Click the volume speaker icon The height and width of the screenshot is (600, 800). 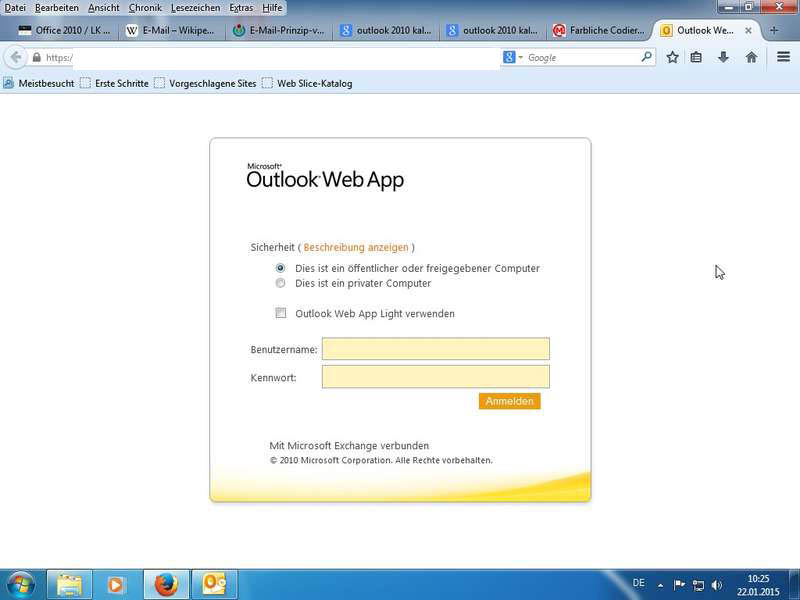[x=717, y=585]
